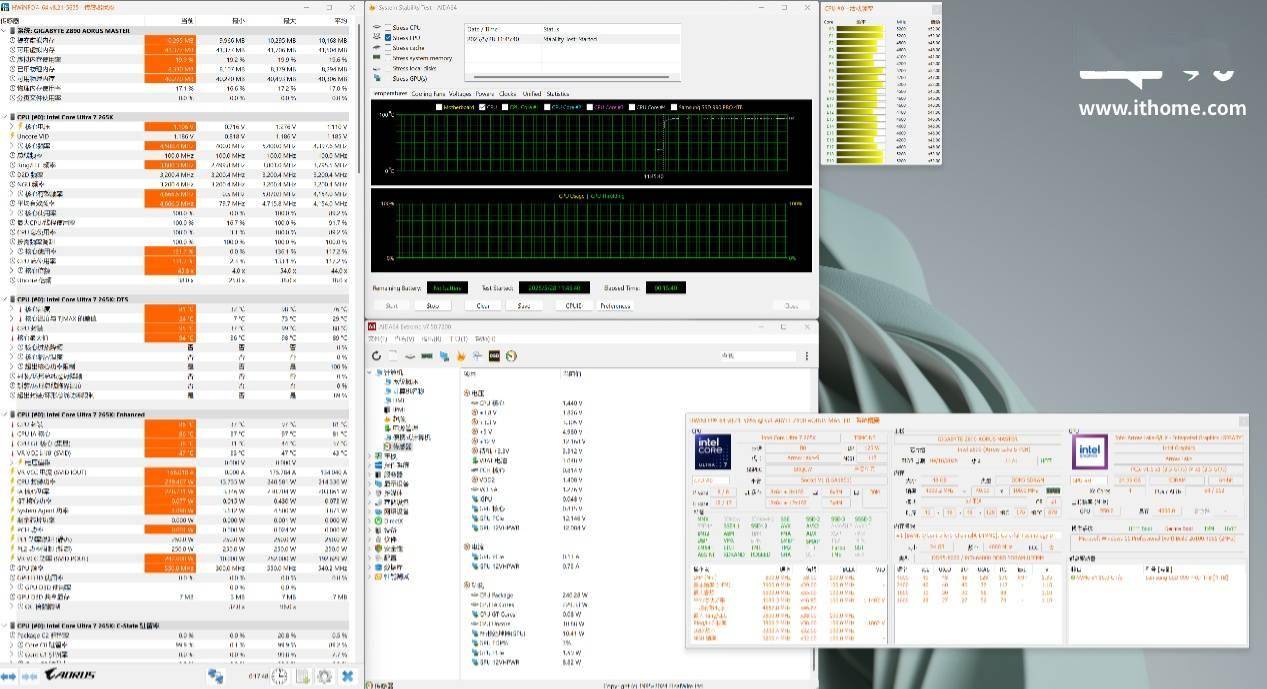Click the refresh icon in AIDA64 Extreme toolbar

click(376, 356)
